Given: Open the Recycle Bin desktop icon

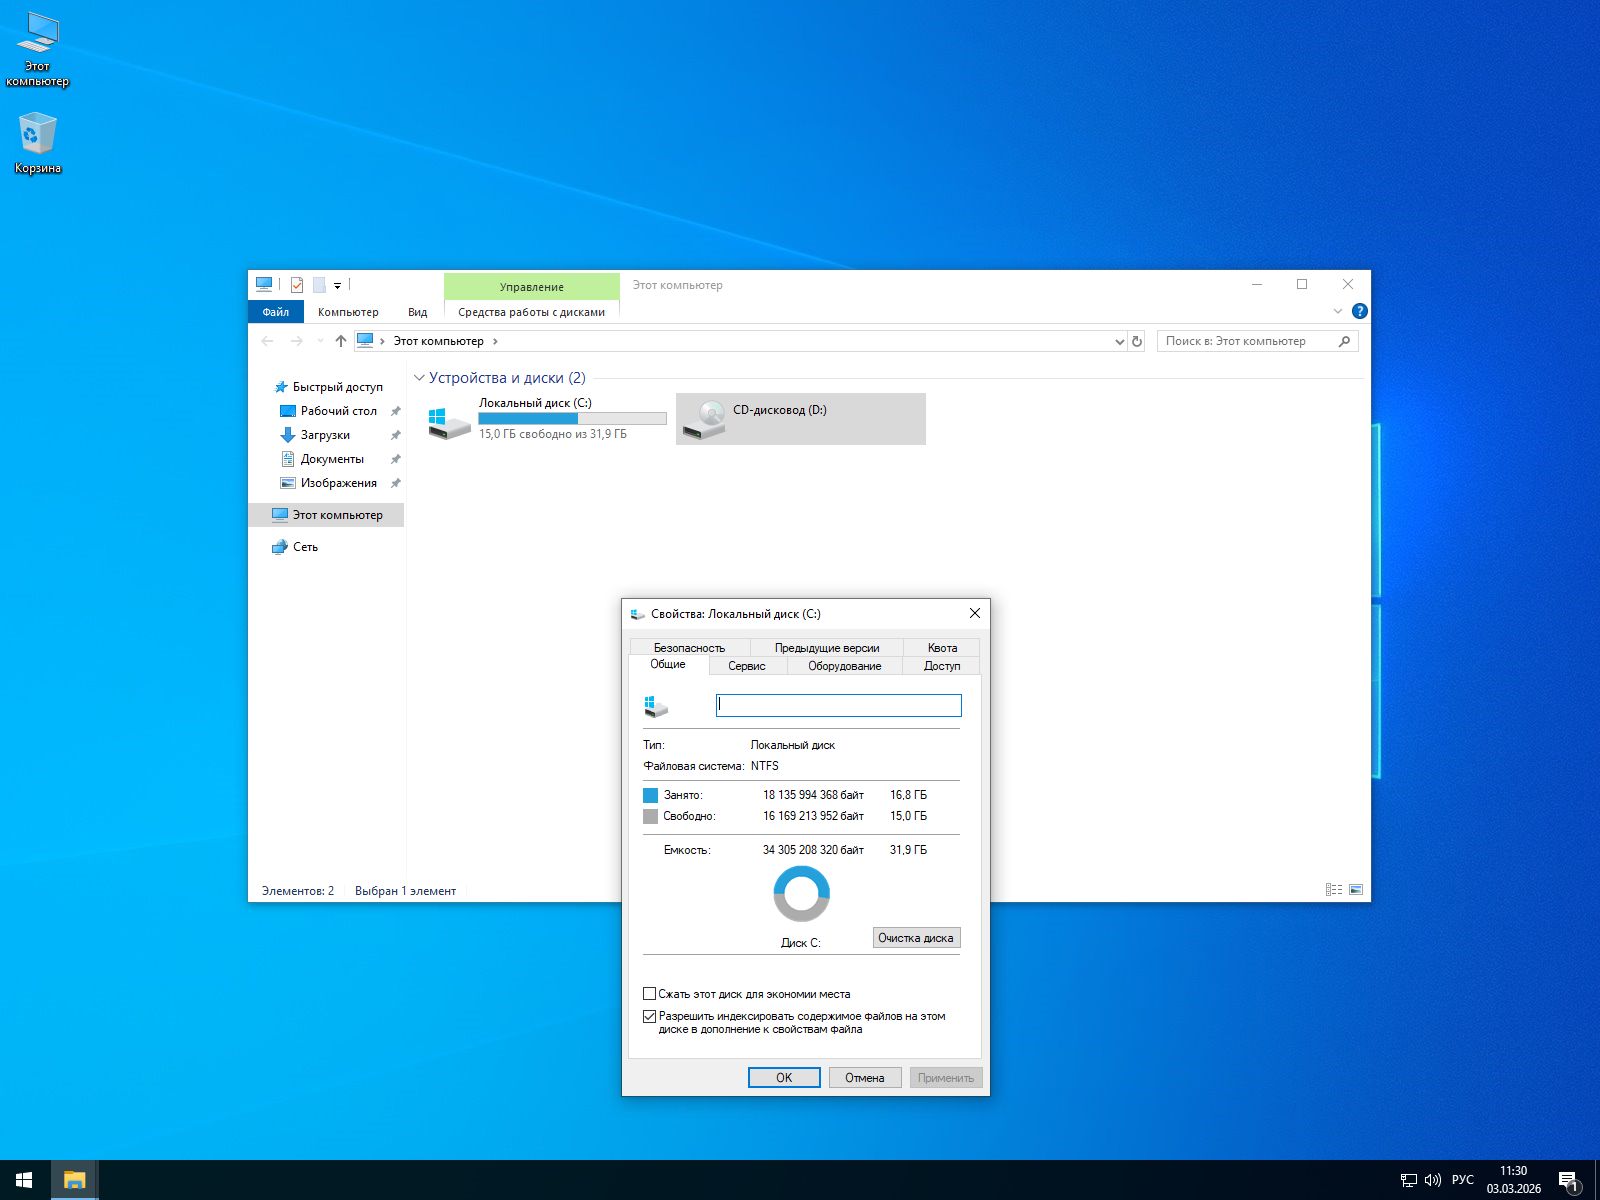Looking at the screenshot, I should [x=37, y=135].
